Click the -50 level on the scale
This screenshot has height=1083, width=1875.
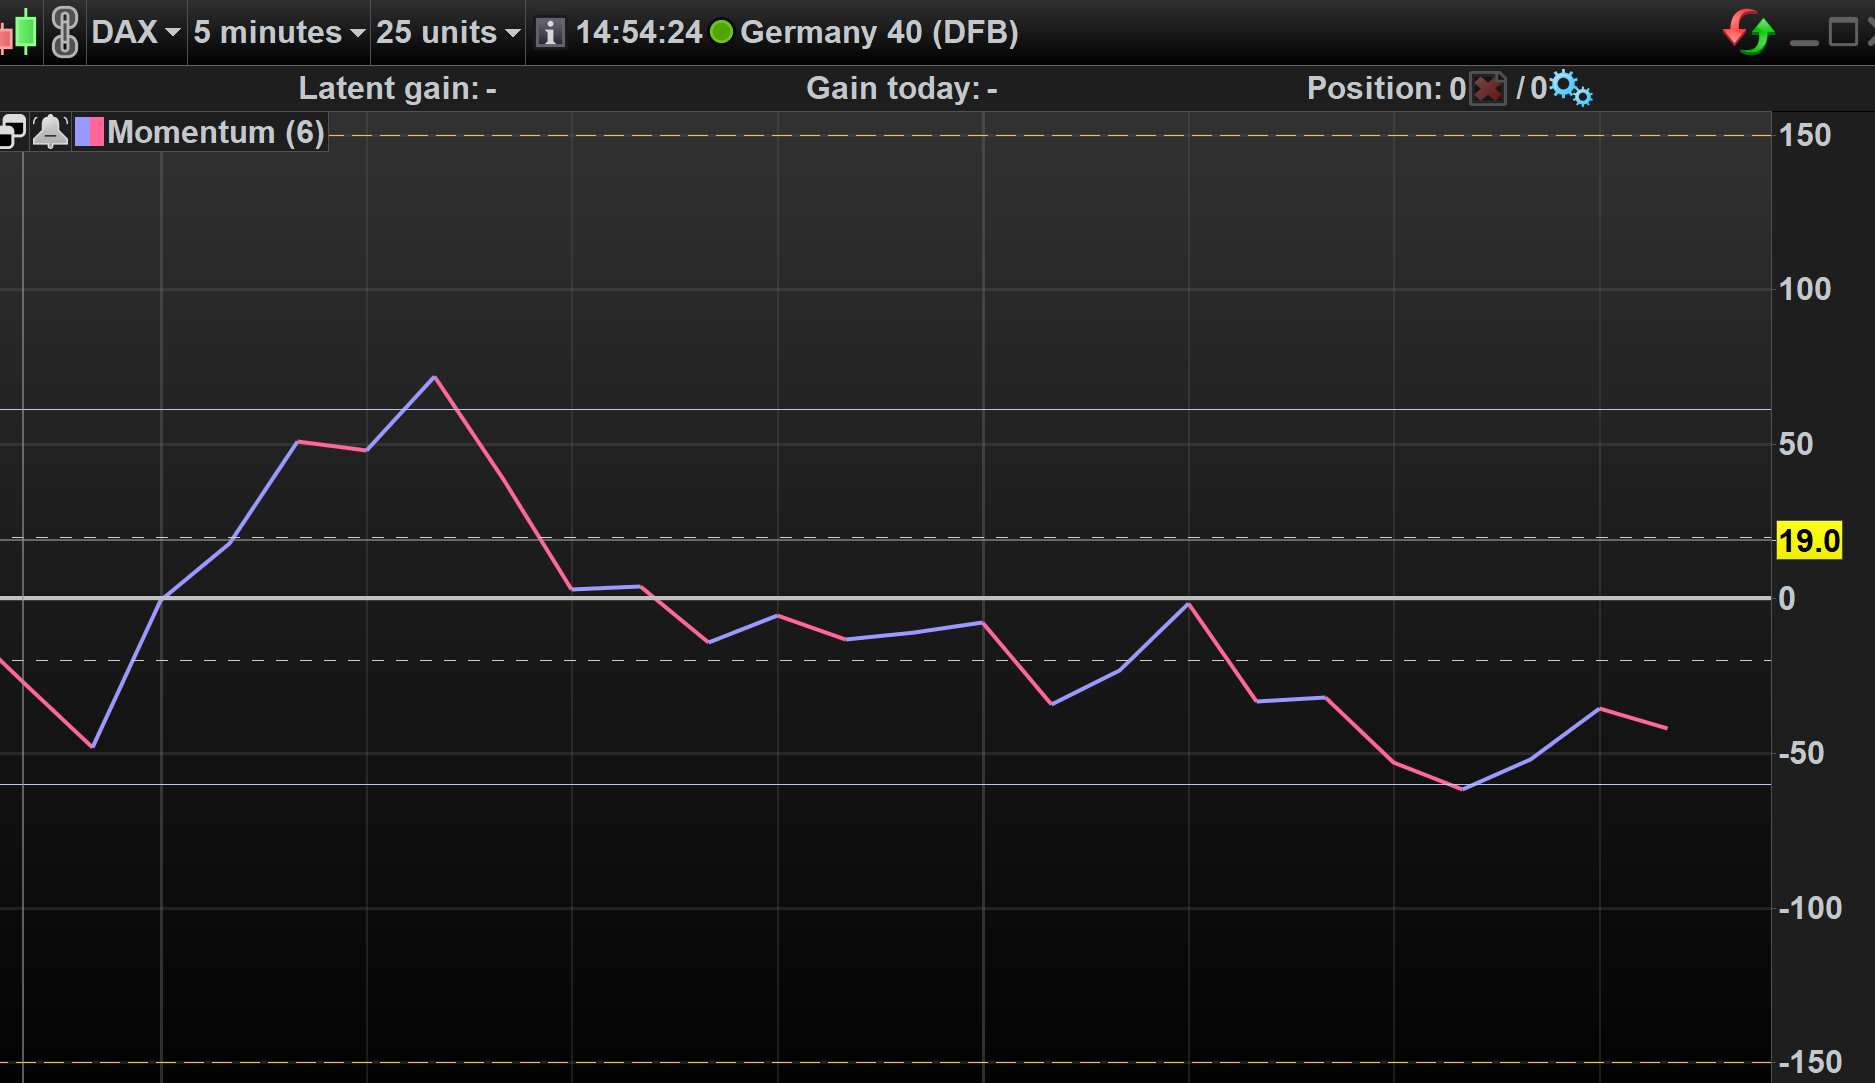point(1801,753)
